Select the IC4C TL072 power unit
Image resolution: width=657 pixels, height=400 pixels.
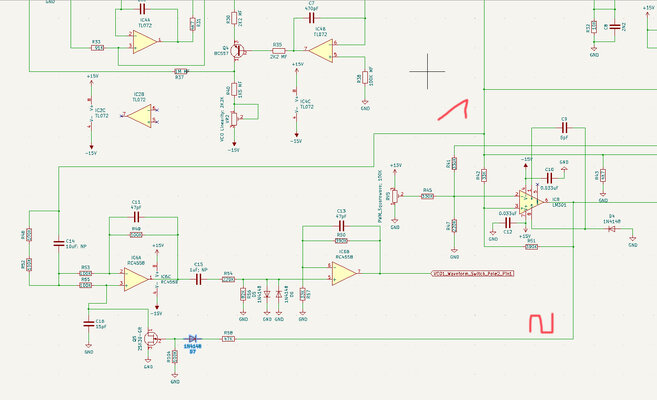297,103
